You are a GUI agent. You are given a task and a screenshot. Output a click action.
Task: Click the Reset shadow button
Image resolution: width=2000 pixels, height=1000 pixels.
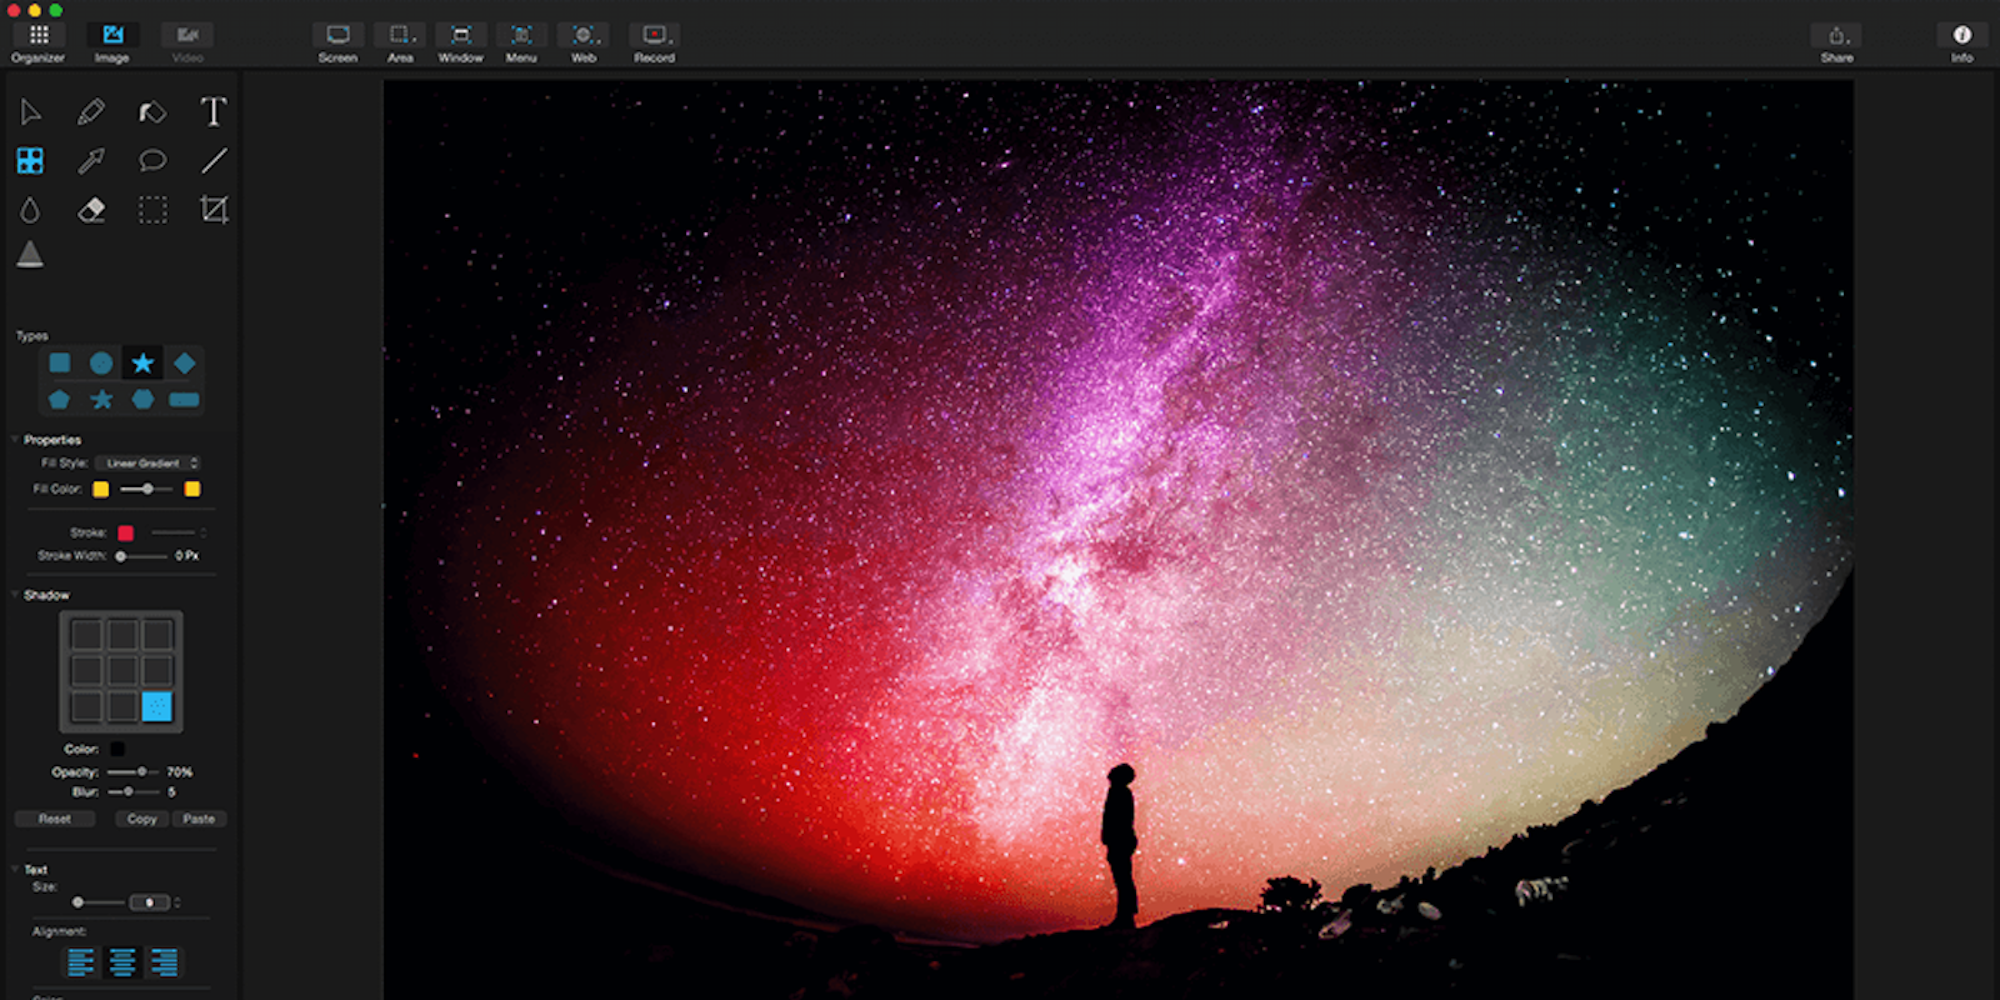pyautogui.click(x=55, y=819)
